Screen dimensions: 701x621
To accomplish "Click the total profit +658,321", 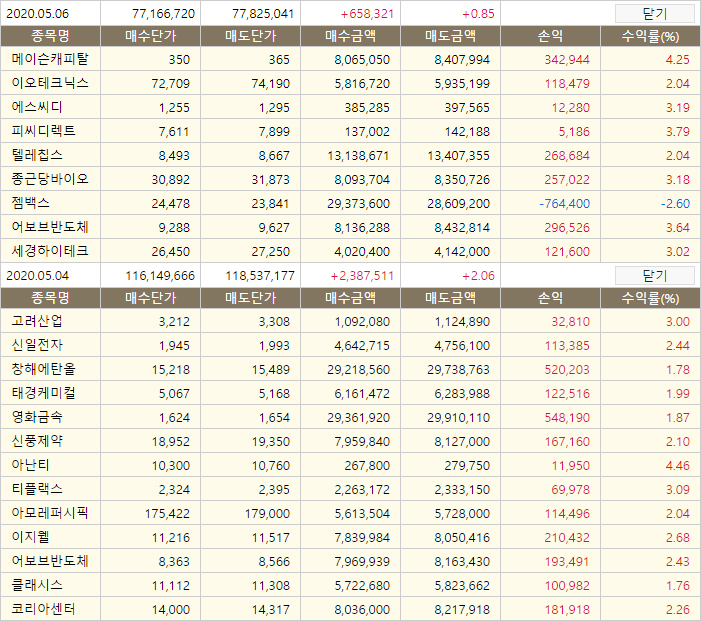I will (x=367, y=14).
